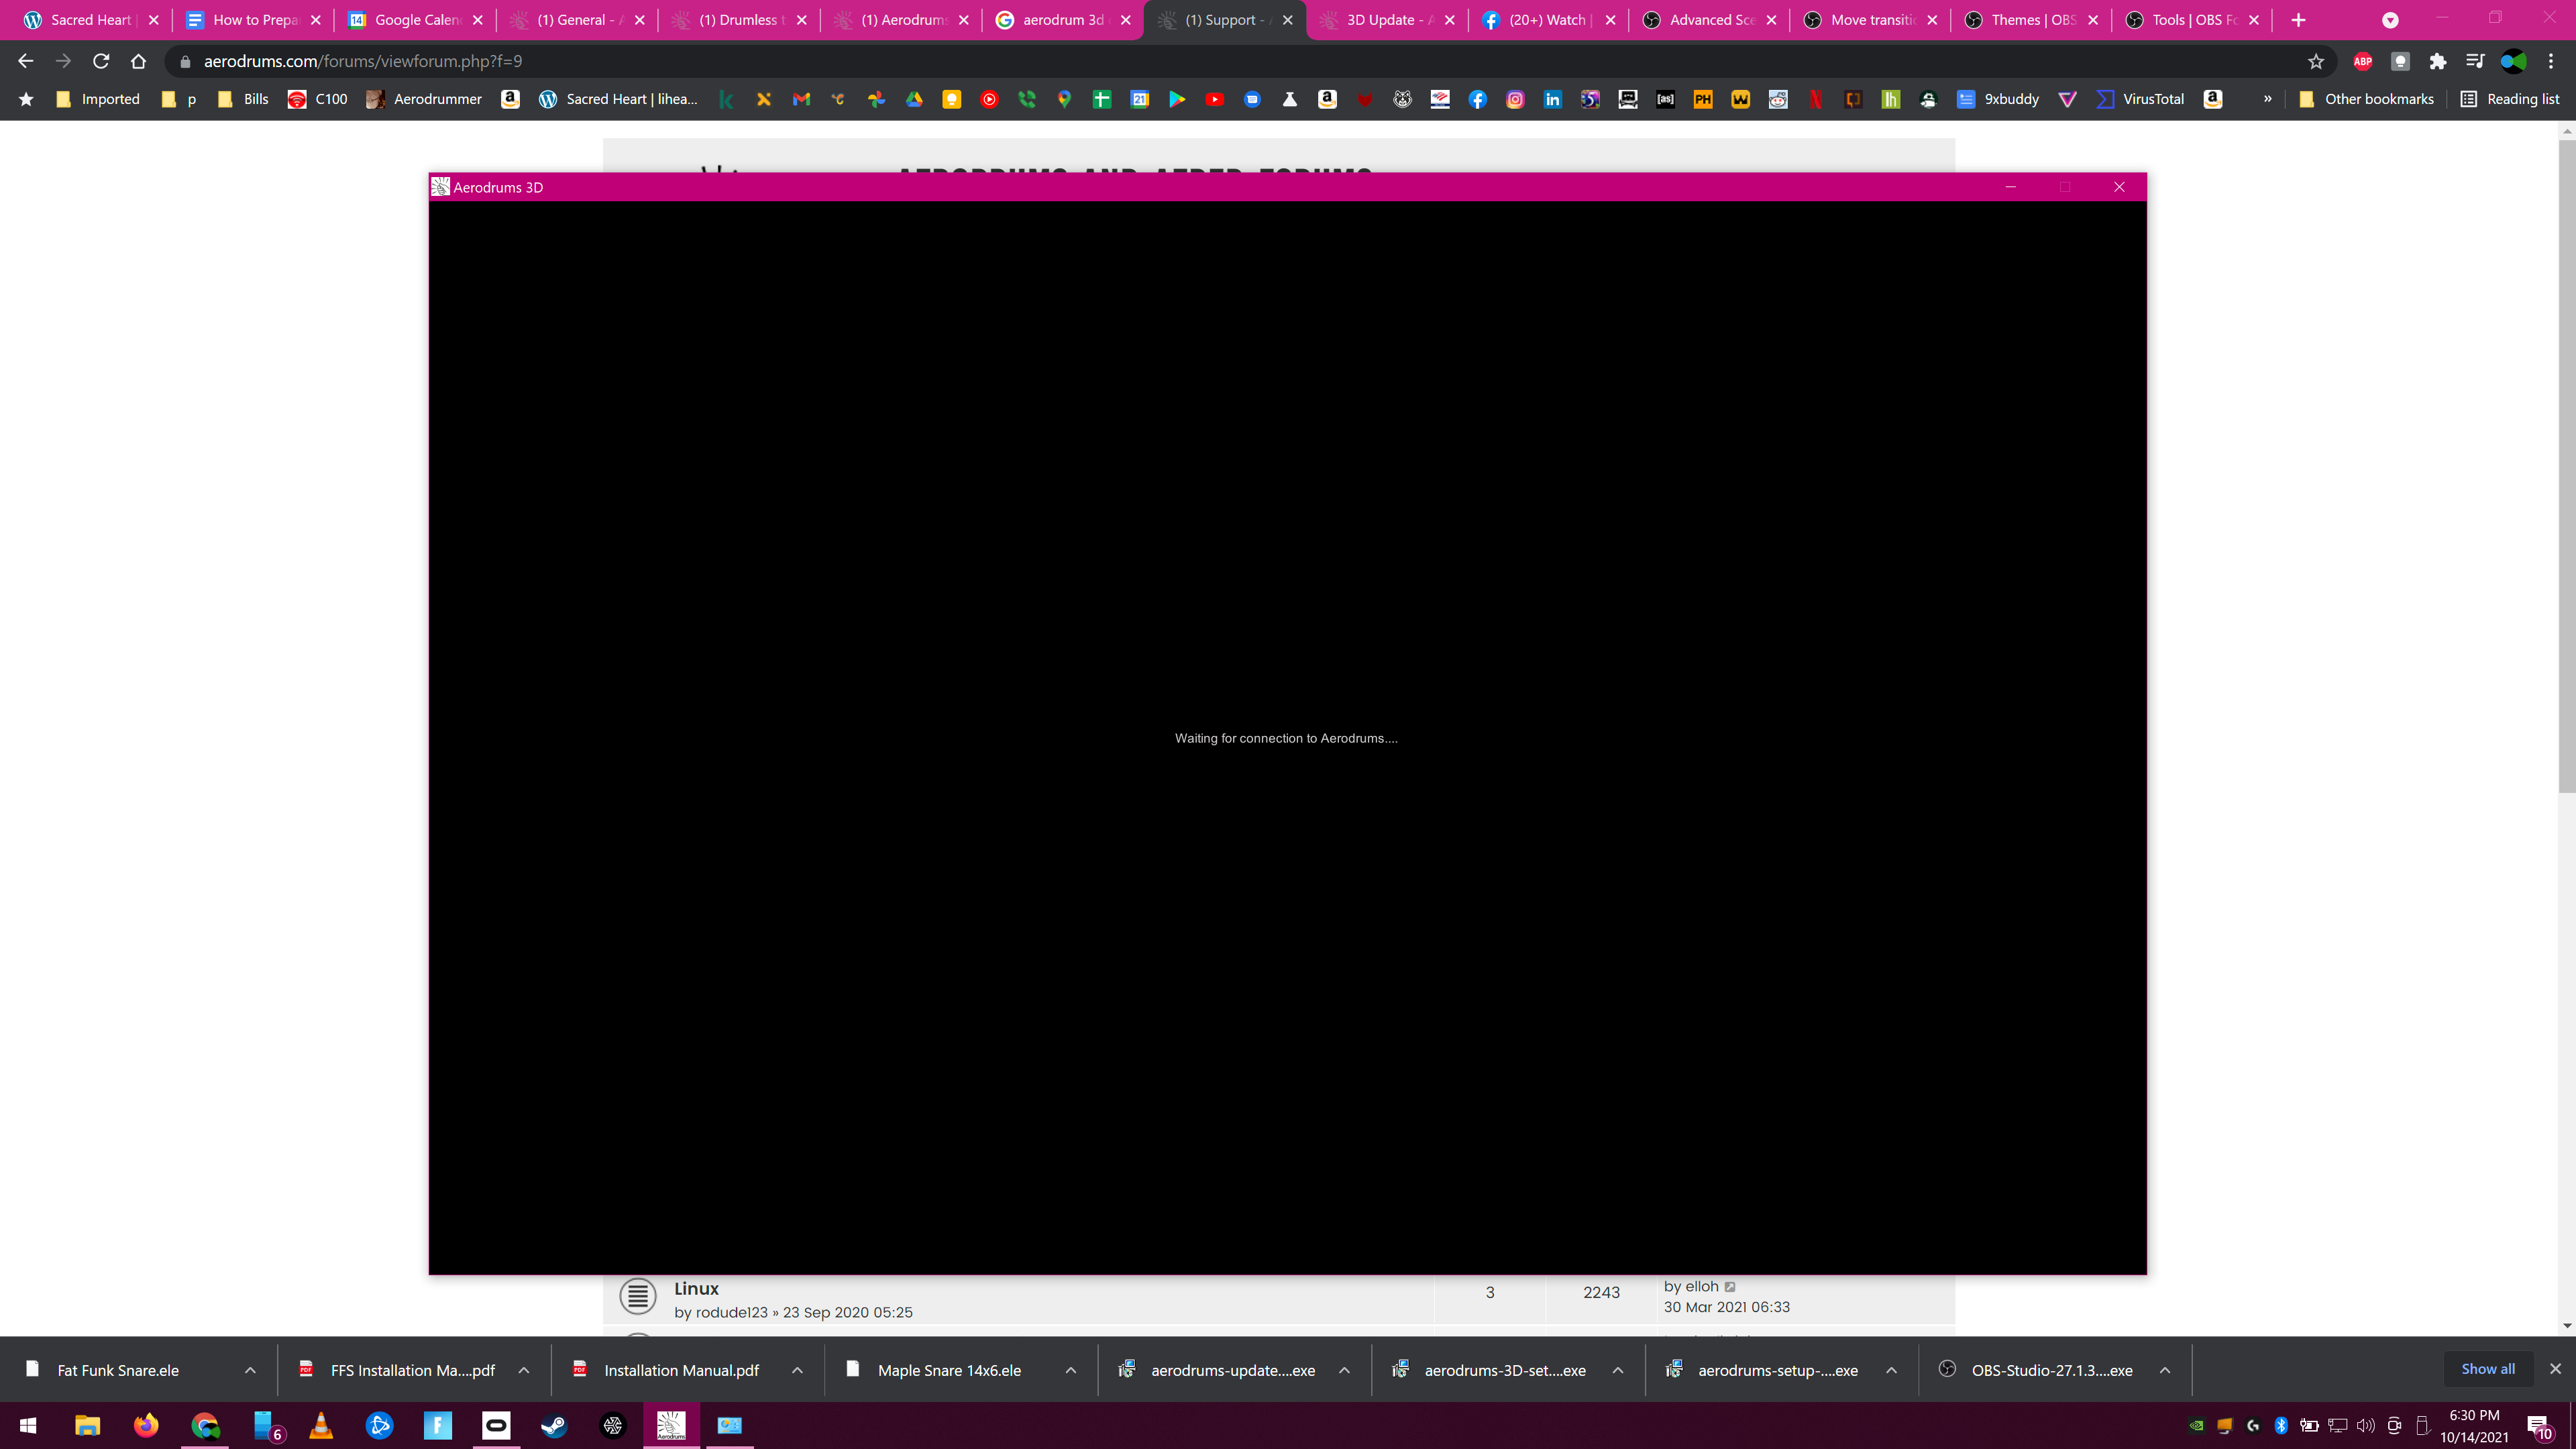The image size is (2576, 1449).
Task: Open Oculus app from the taskbar
Action: 496,1425
